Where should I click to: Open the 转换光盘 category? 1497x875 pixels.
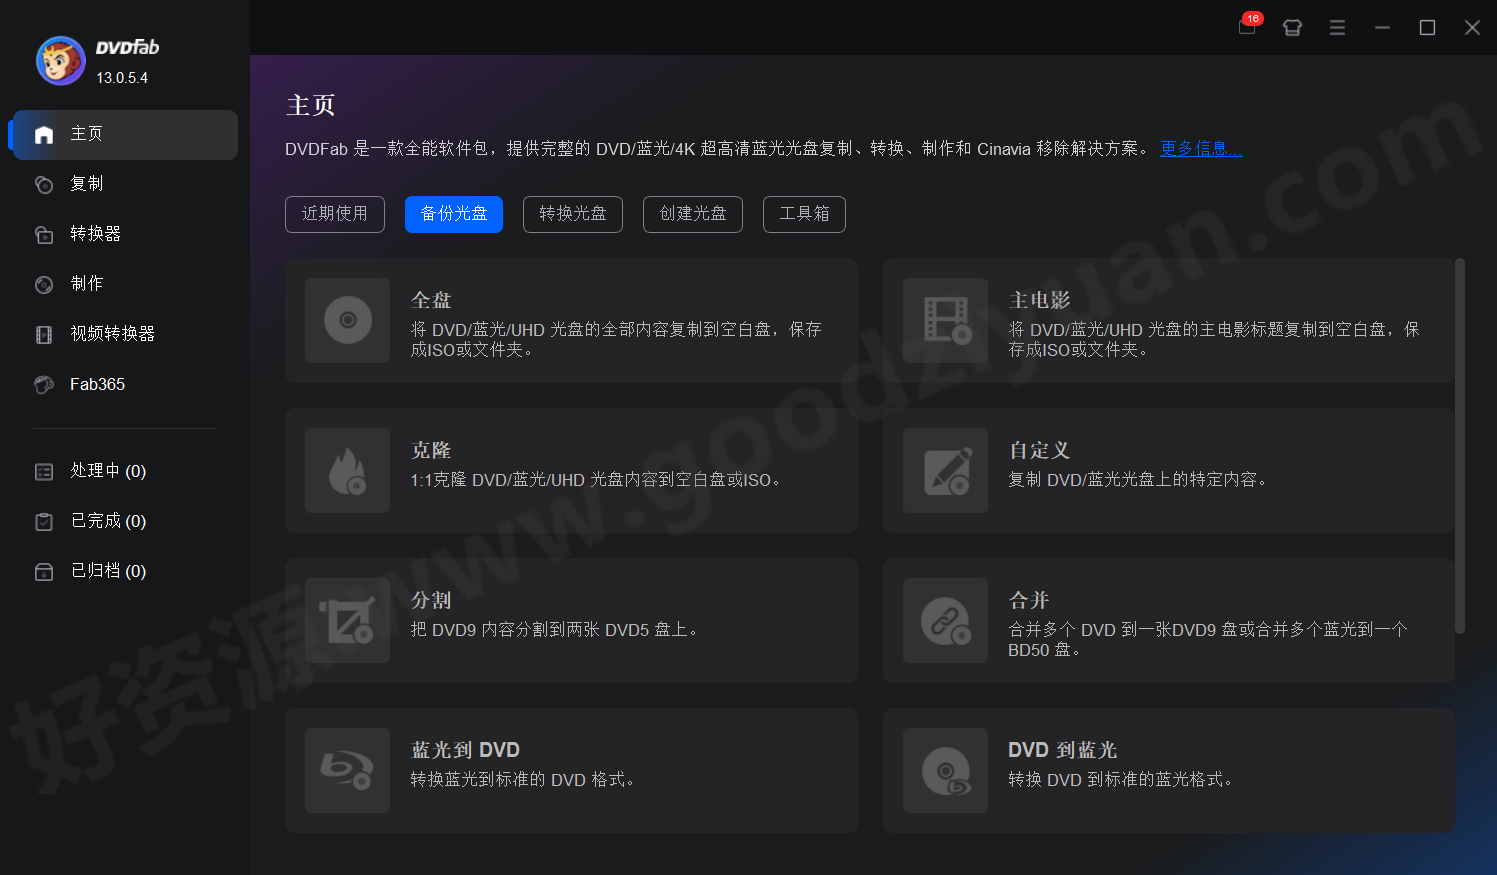572,214
